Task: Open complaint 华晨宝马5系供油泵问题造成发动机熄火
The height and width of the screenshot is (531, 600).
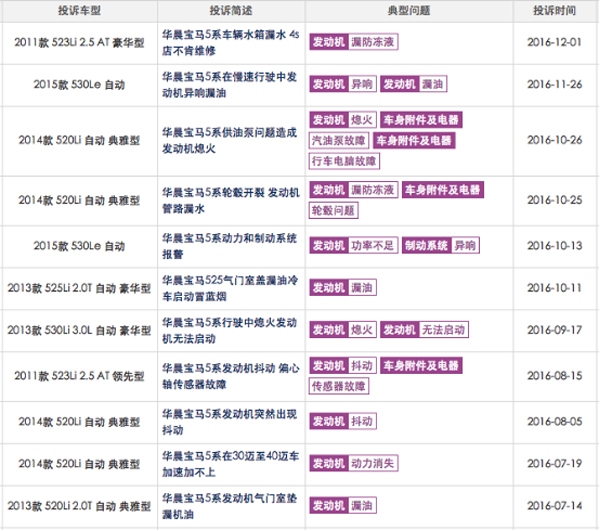Action: pyautogui.click(x=230, y=140)
